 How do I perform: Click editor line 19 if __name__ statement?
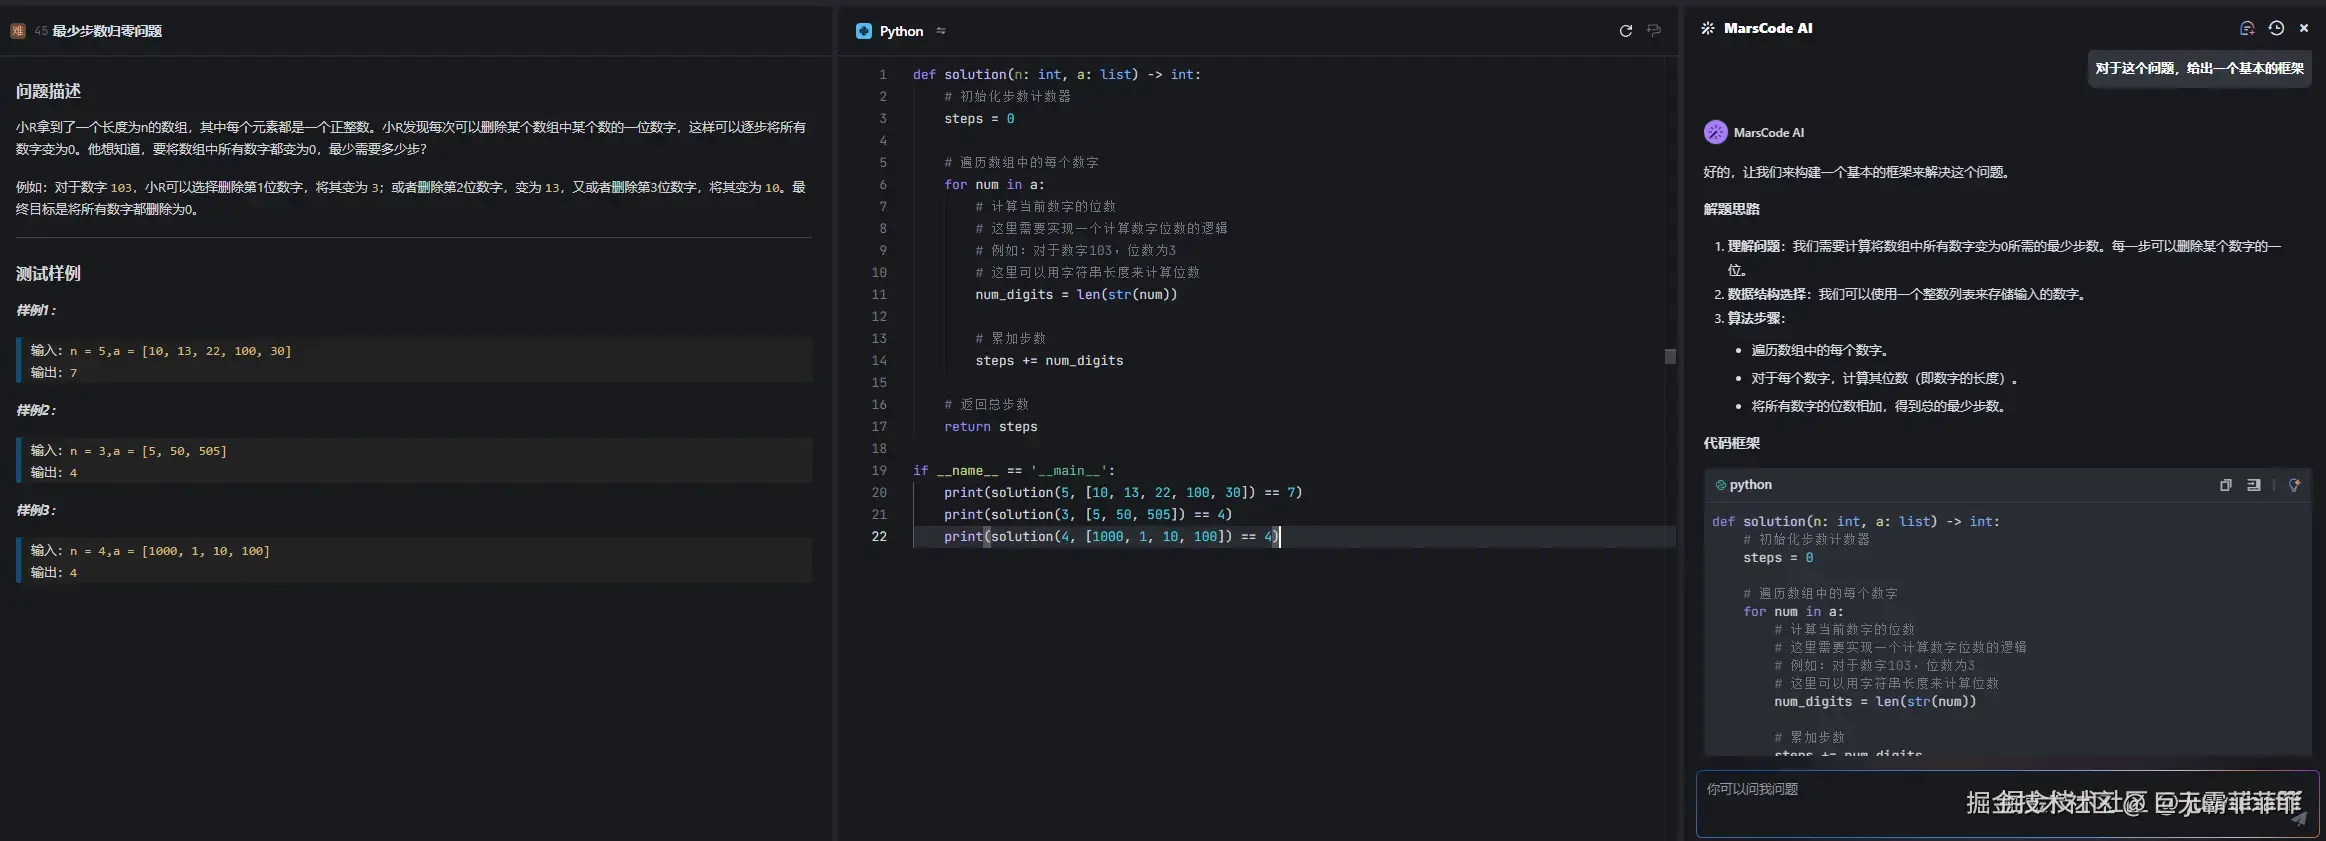1014,470
